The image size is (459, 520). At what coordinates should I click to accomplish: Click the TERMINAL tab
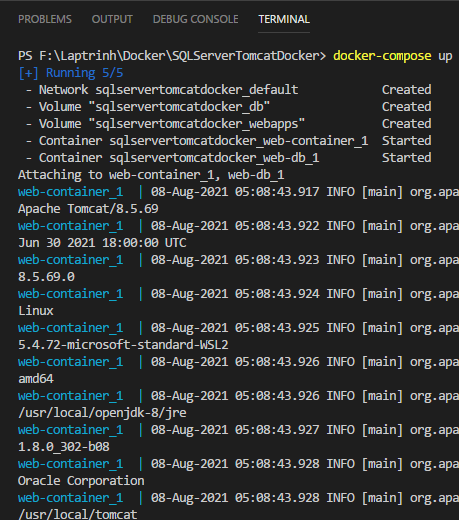(284, 19)
